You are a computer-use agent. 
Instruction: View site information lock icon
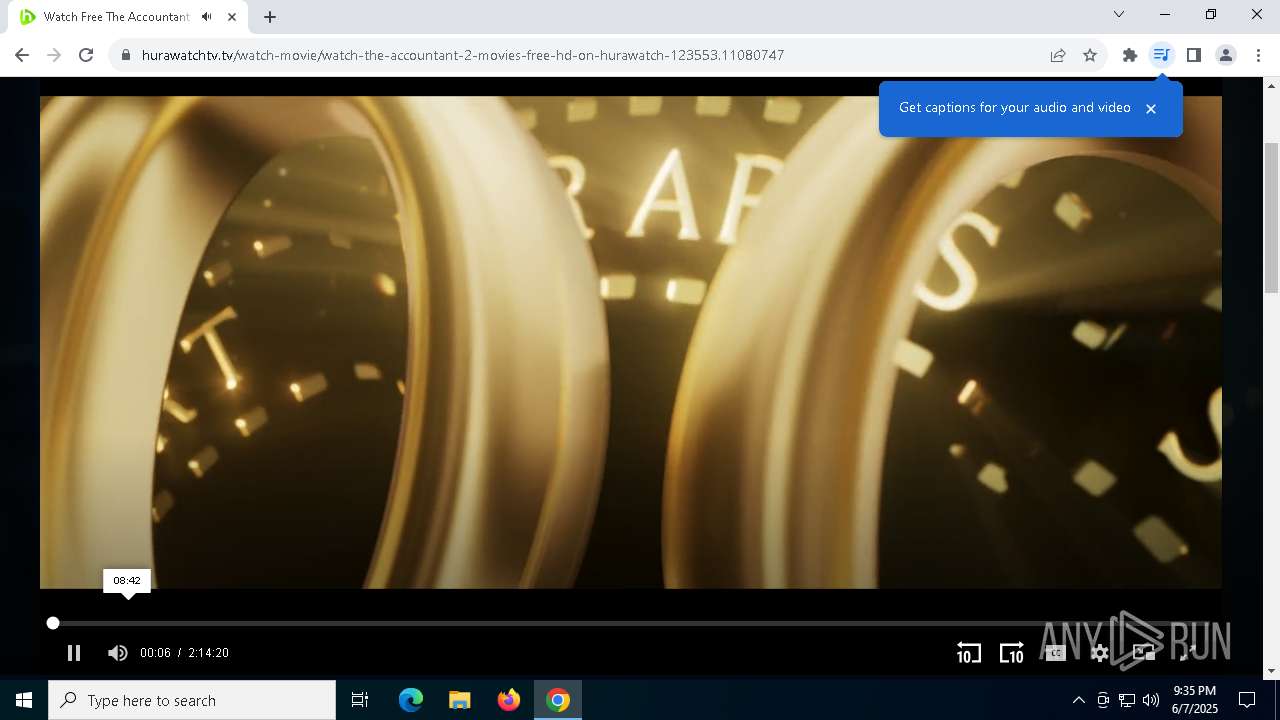pyautogui.click(x=126, y=55)
